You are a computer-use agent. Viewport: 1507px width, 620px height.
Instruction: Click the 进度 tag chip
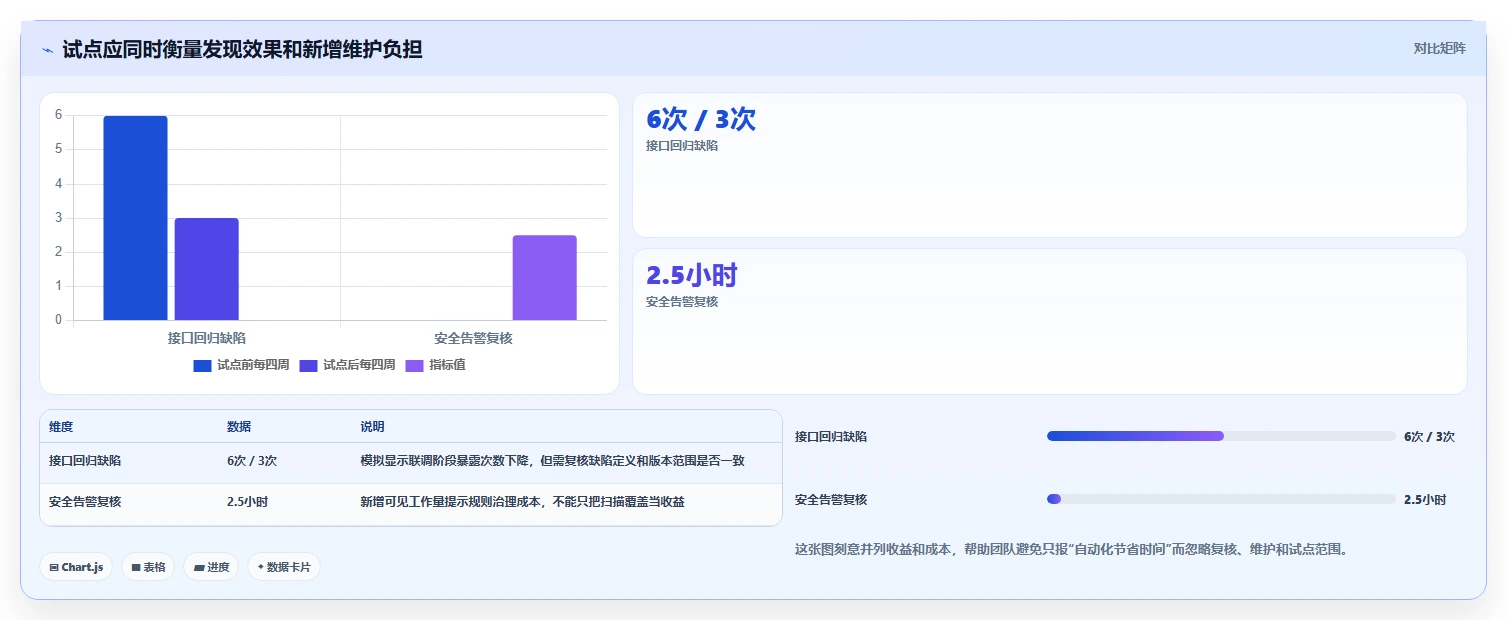211,567
